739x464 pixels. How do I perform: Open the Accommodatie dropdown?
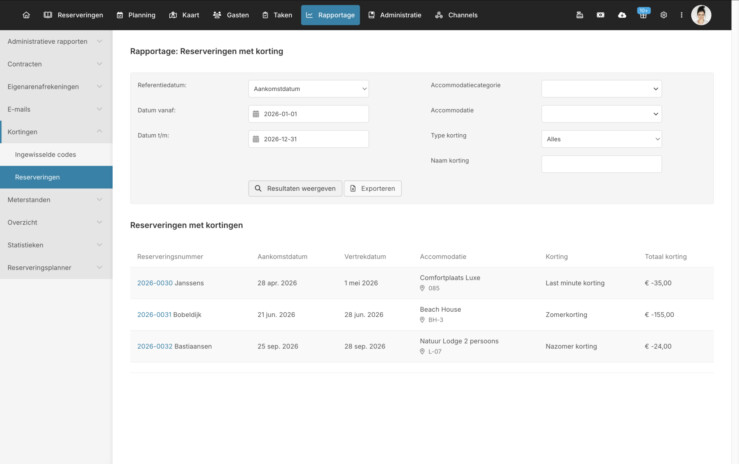pyautogui.click(x=601, y=114)
